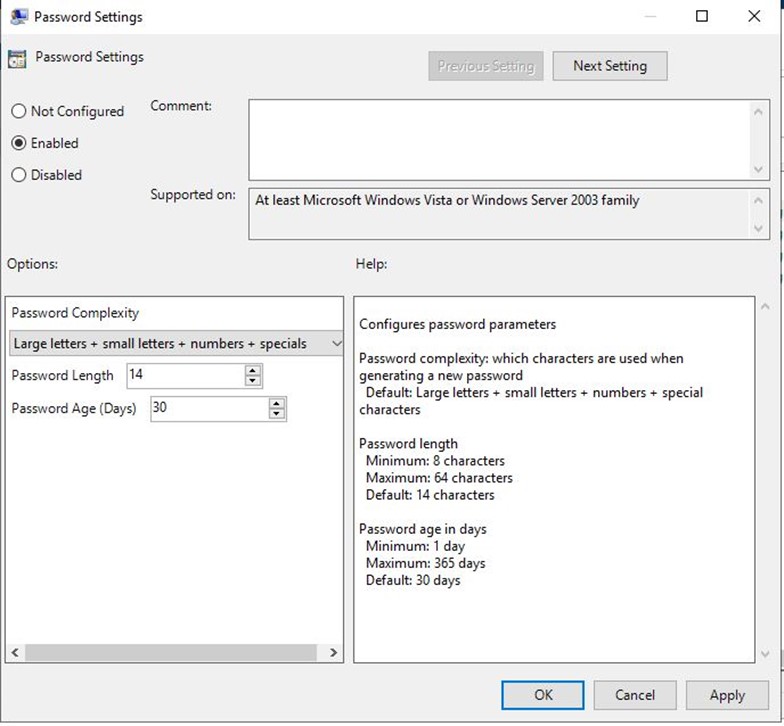Click the Password Settings title bar icon

(x=18, y=17)
